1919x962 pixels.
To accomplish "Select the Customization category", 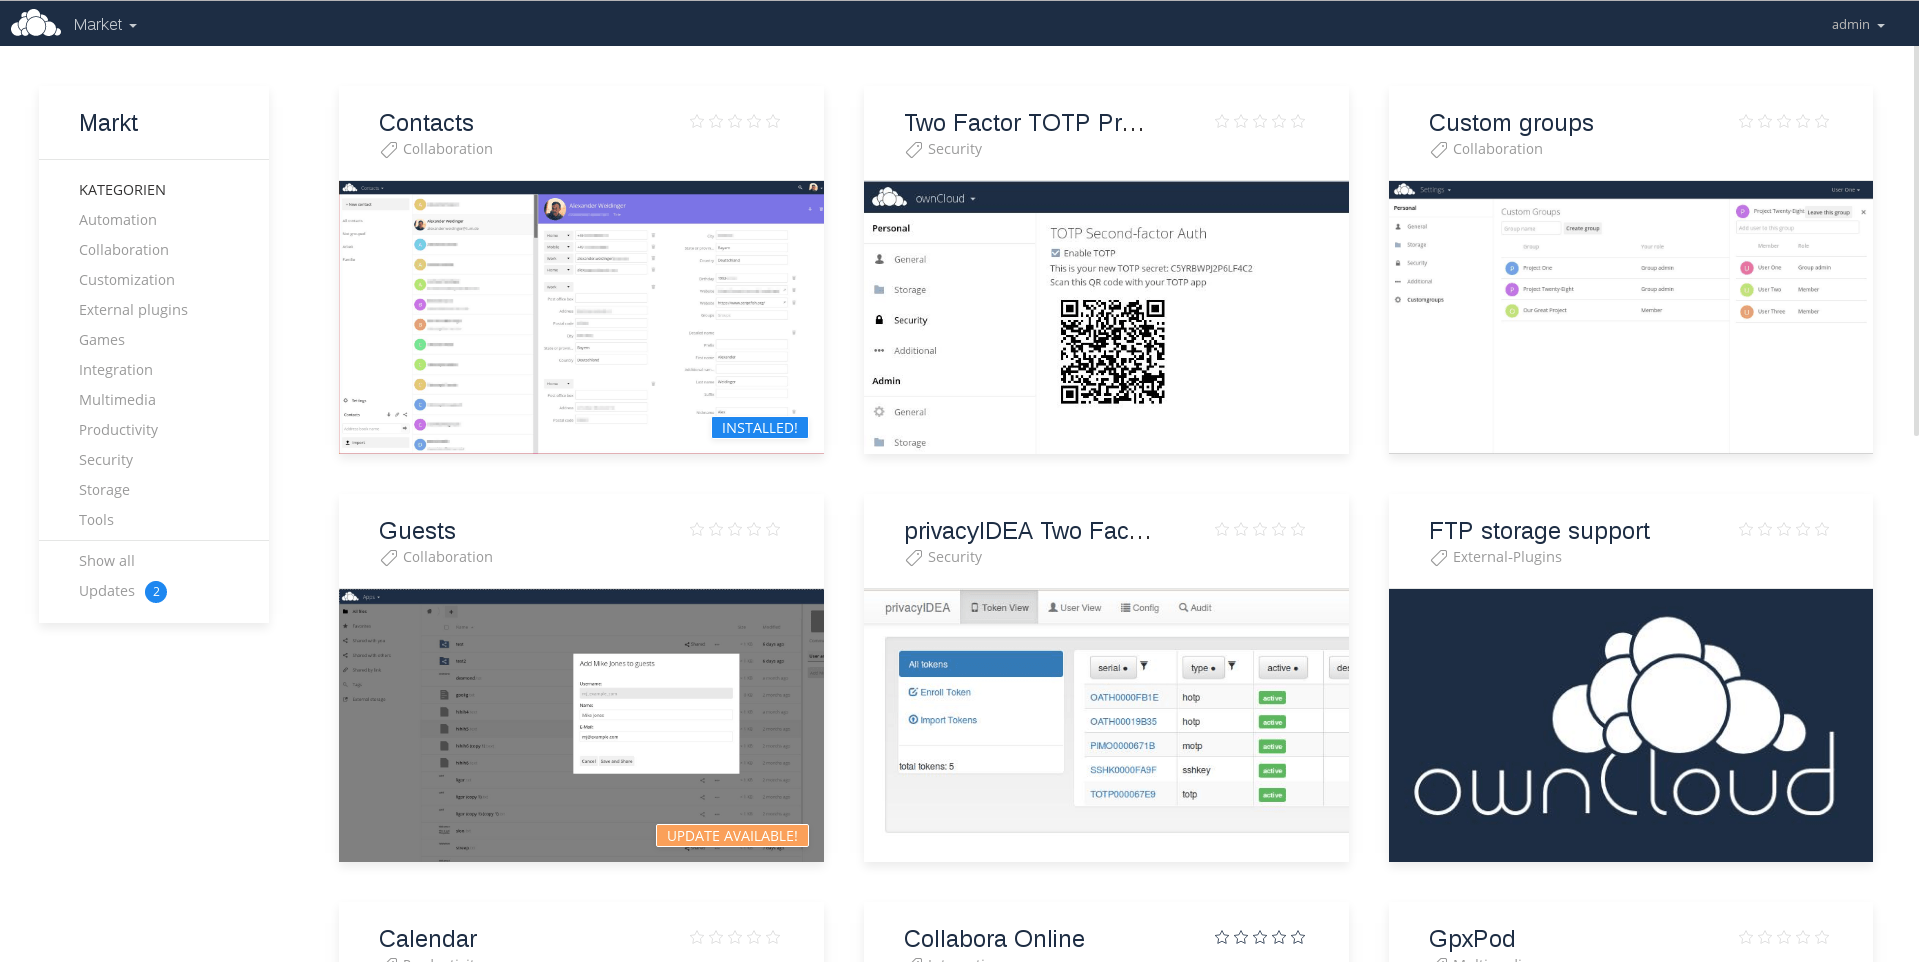I will 127,280.
